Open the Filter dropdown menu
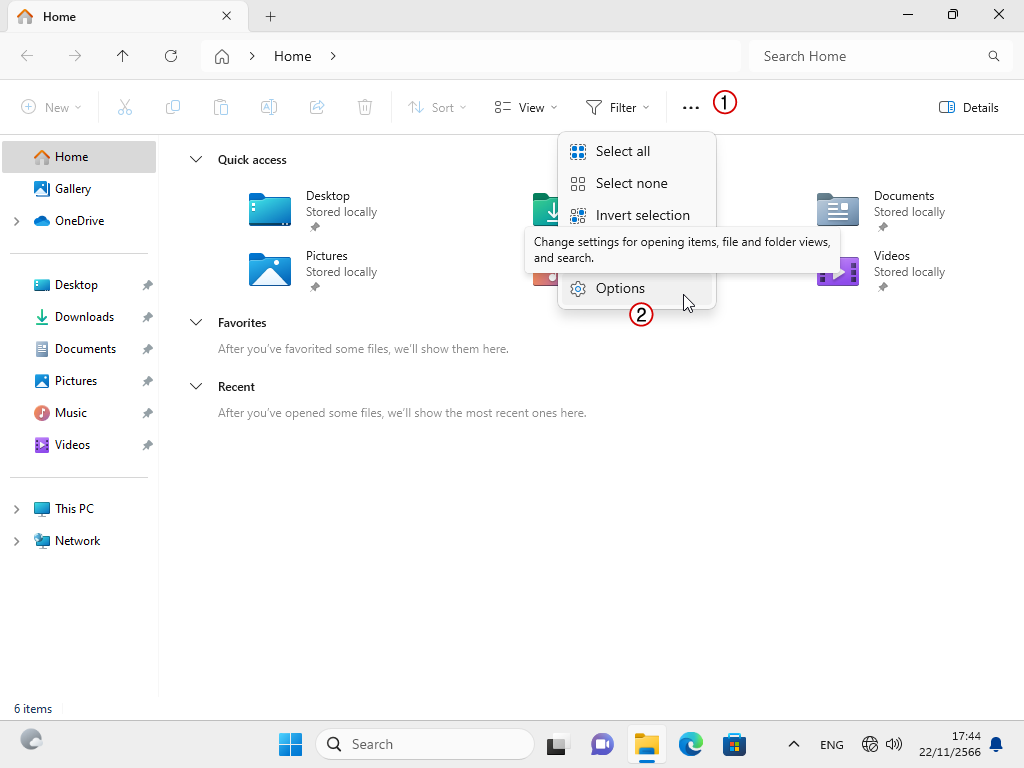The height and width of the screenshot is (768, 1024). (617, 108)
